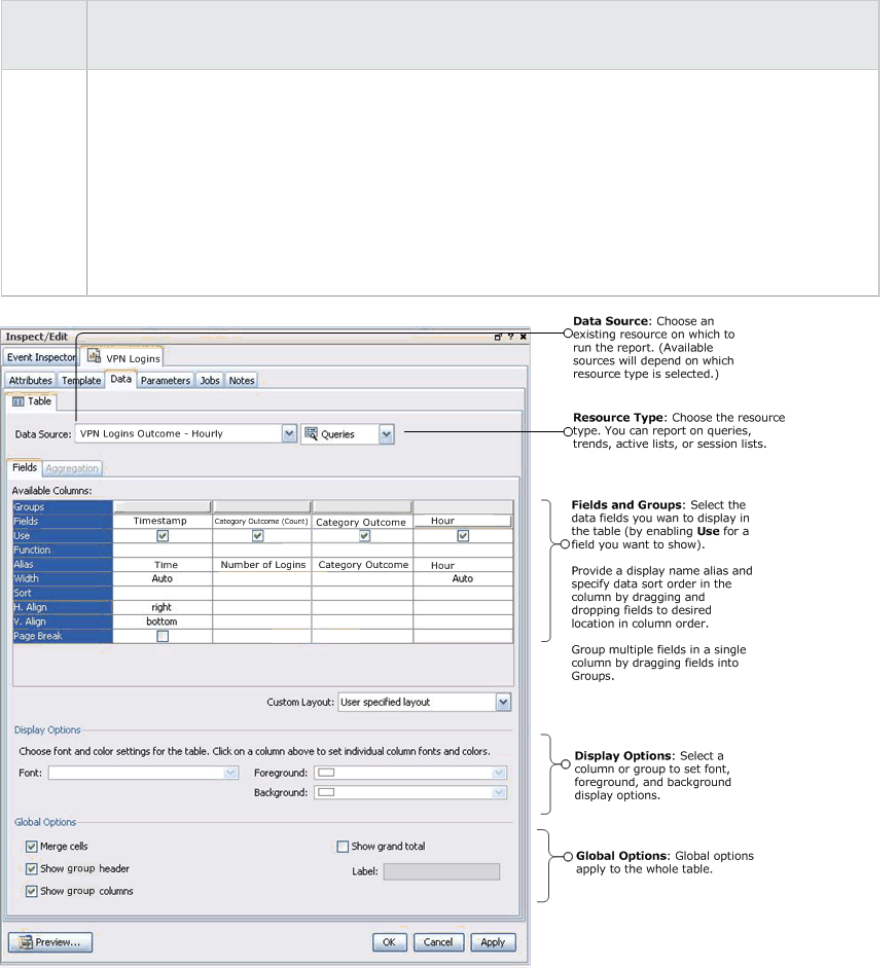This screenshot has width=880, height=968.
Task: Select the Hour cell in the Fields row
Action: coord(463,521)
